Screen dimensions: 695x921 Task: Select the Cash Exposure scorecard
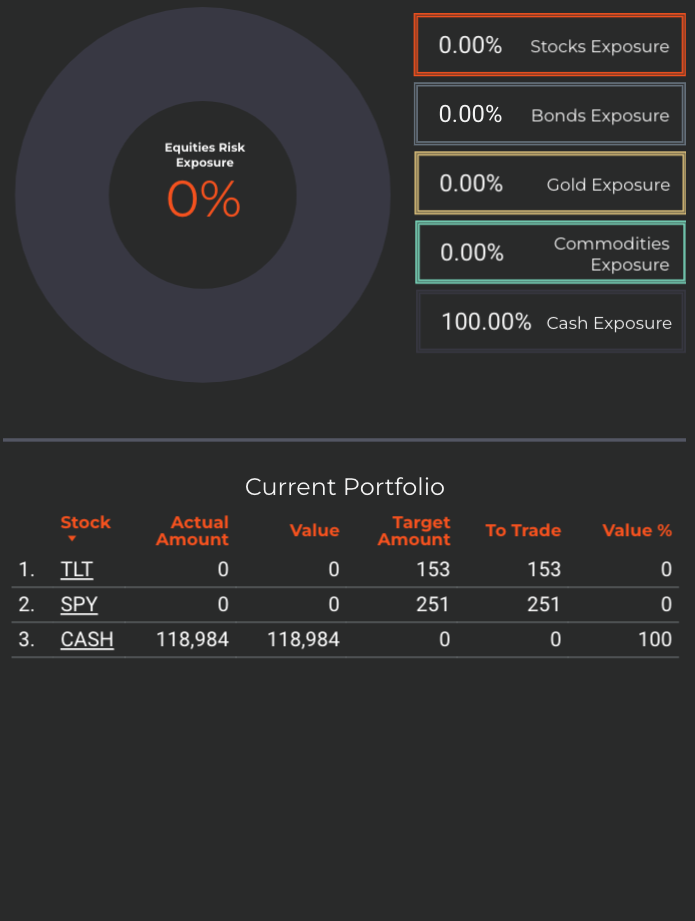coord(551,322)
